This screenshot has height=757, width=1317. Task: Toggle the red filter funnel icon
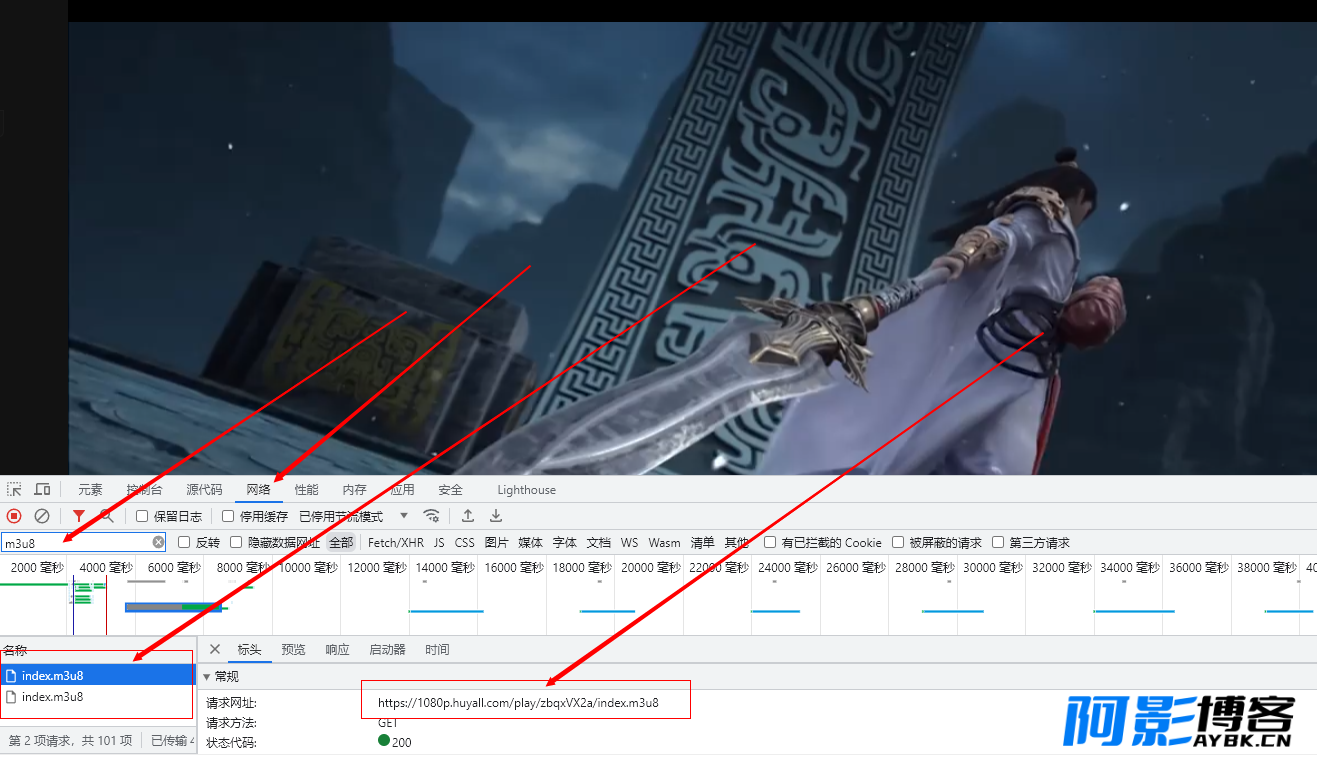tap(79, 516)
